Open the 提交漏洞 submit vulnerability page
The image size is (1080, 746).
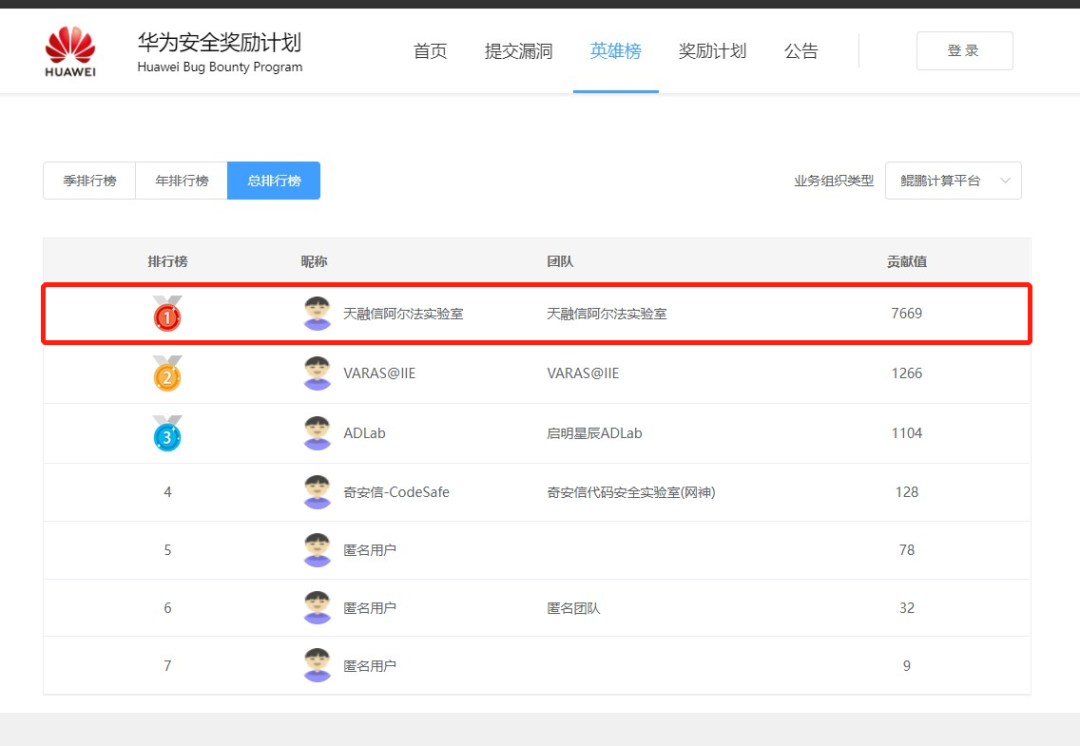tap(518, 51)
